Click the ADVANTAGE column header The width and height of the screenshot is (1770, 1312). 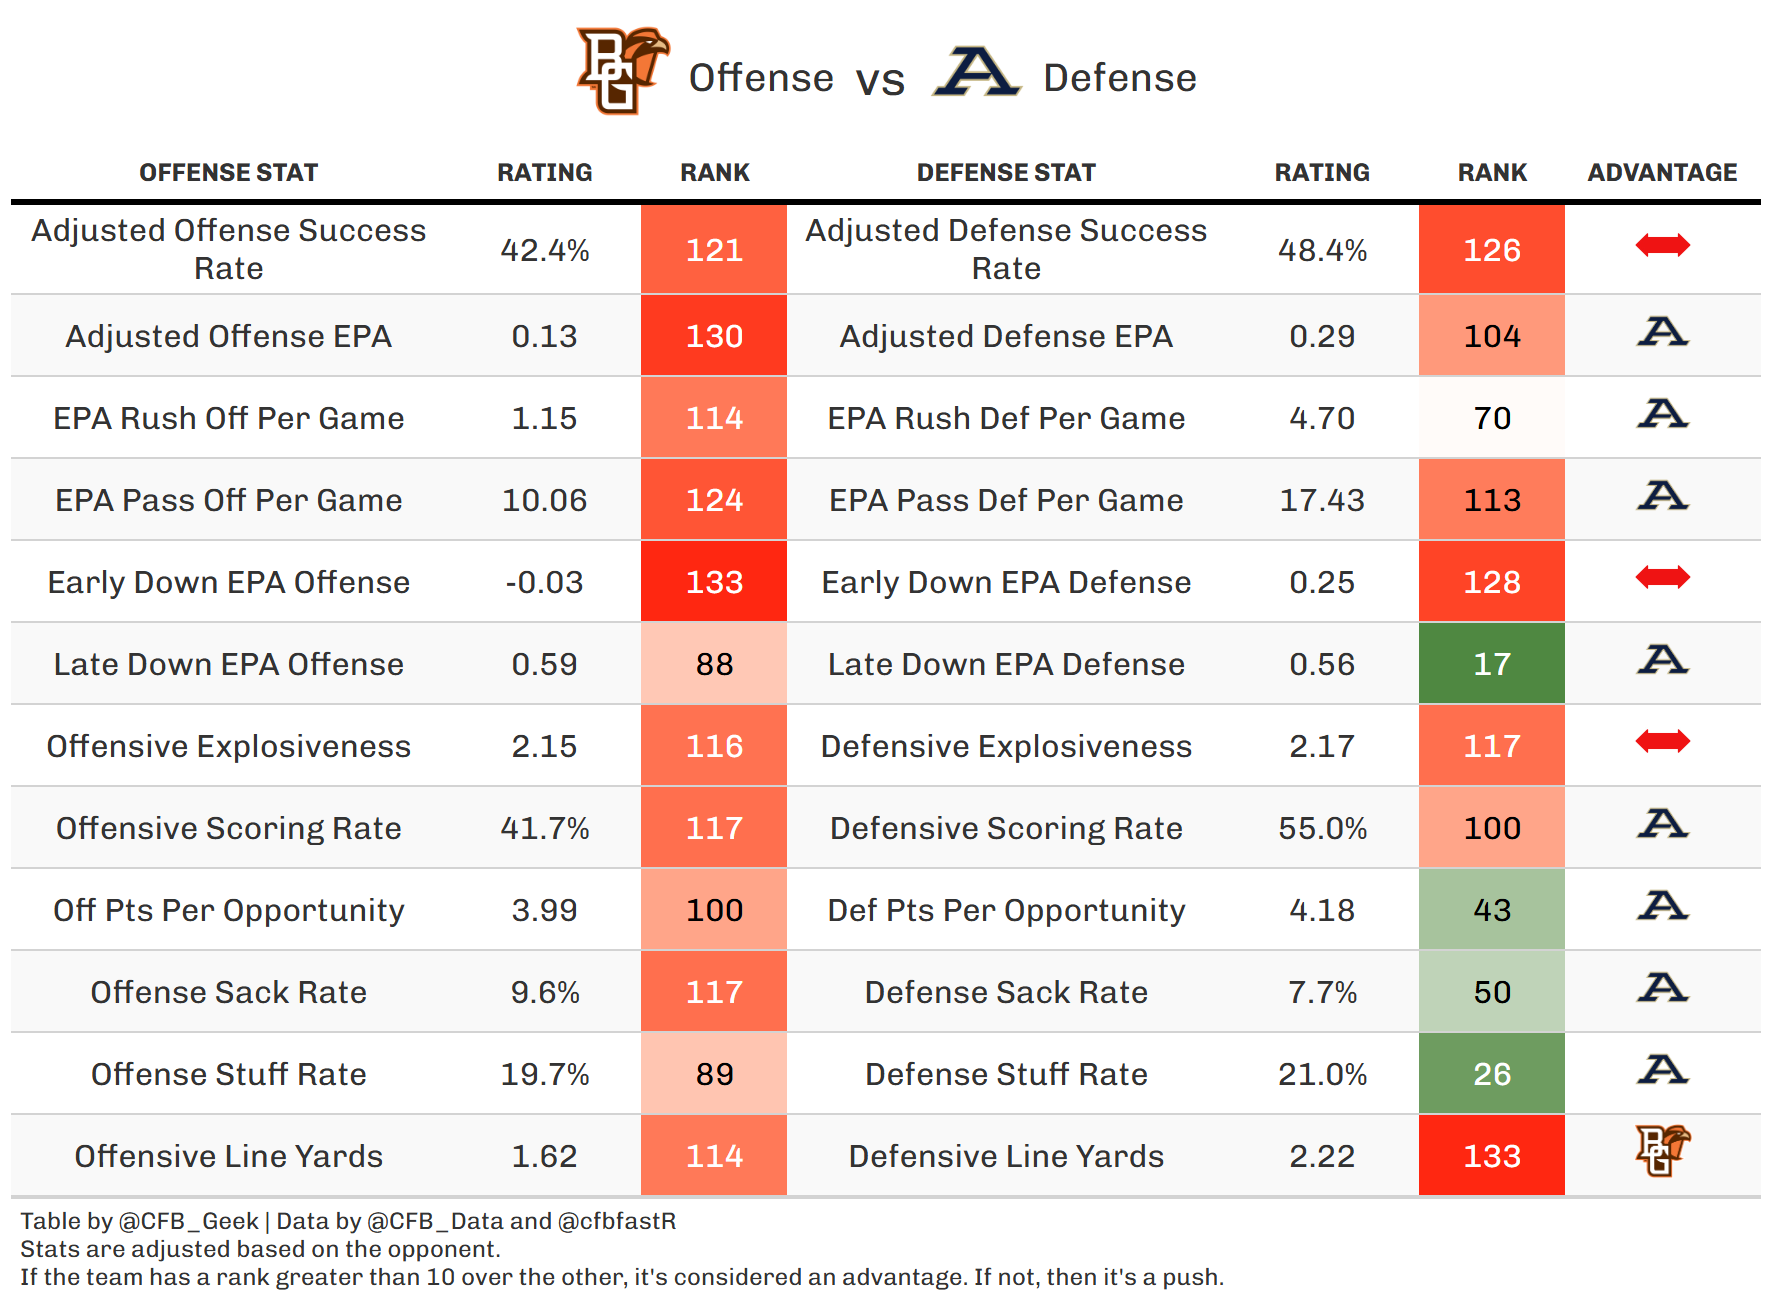pyautogui.click(x=1662, y=173)
